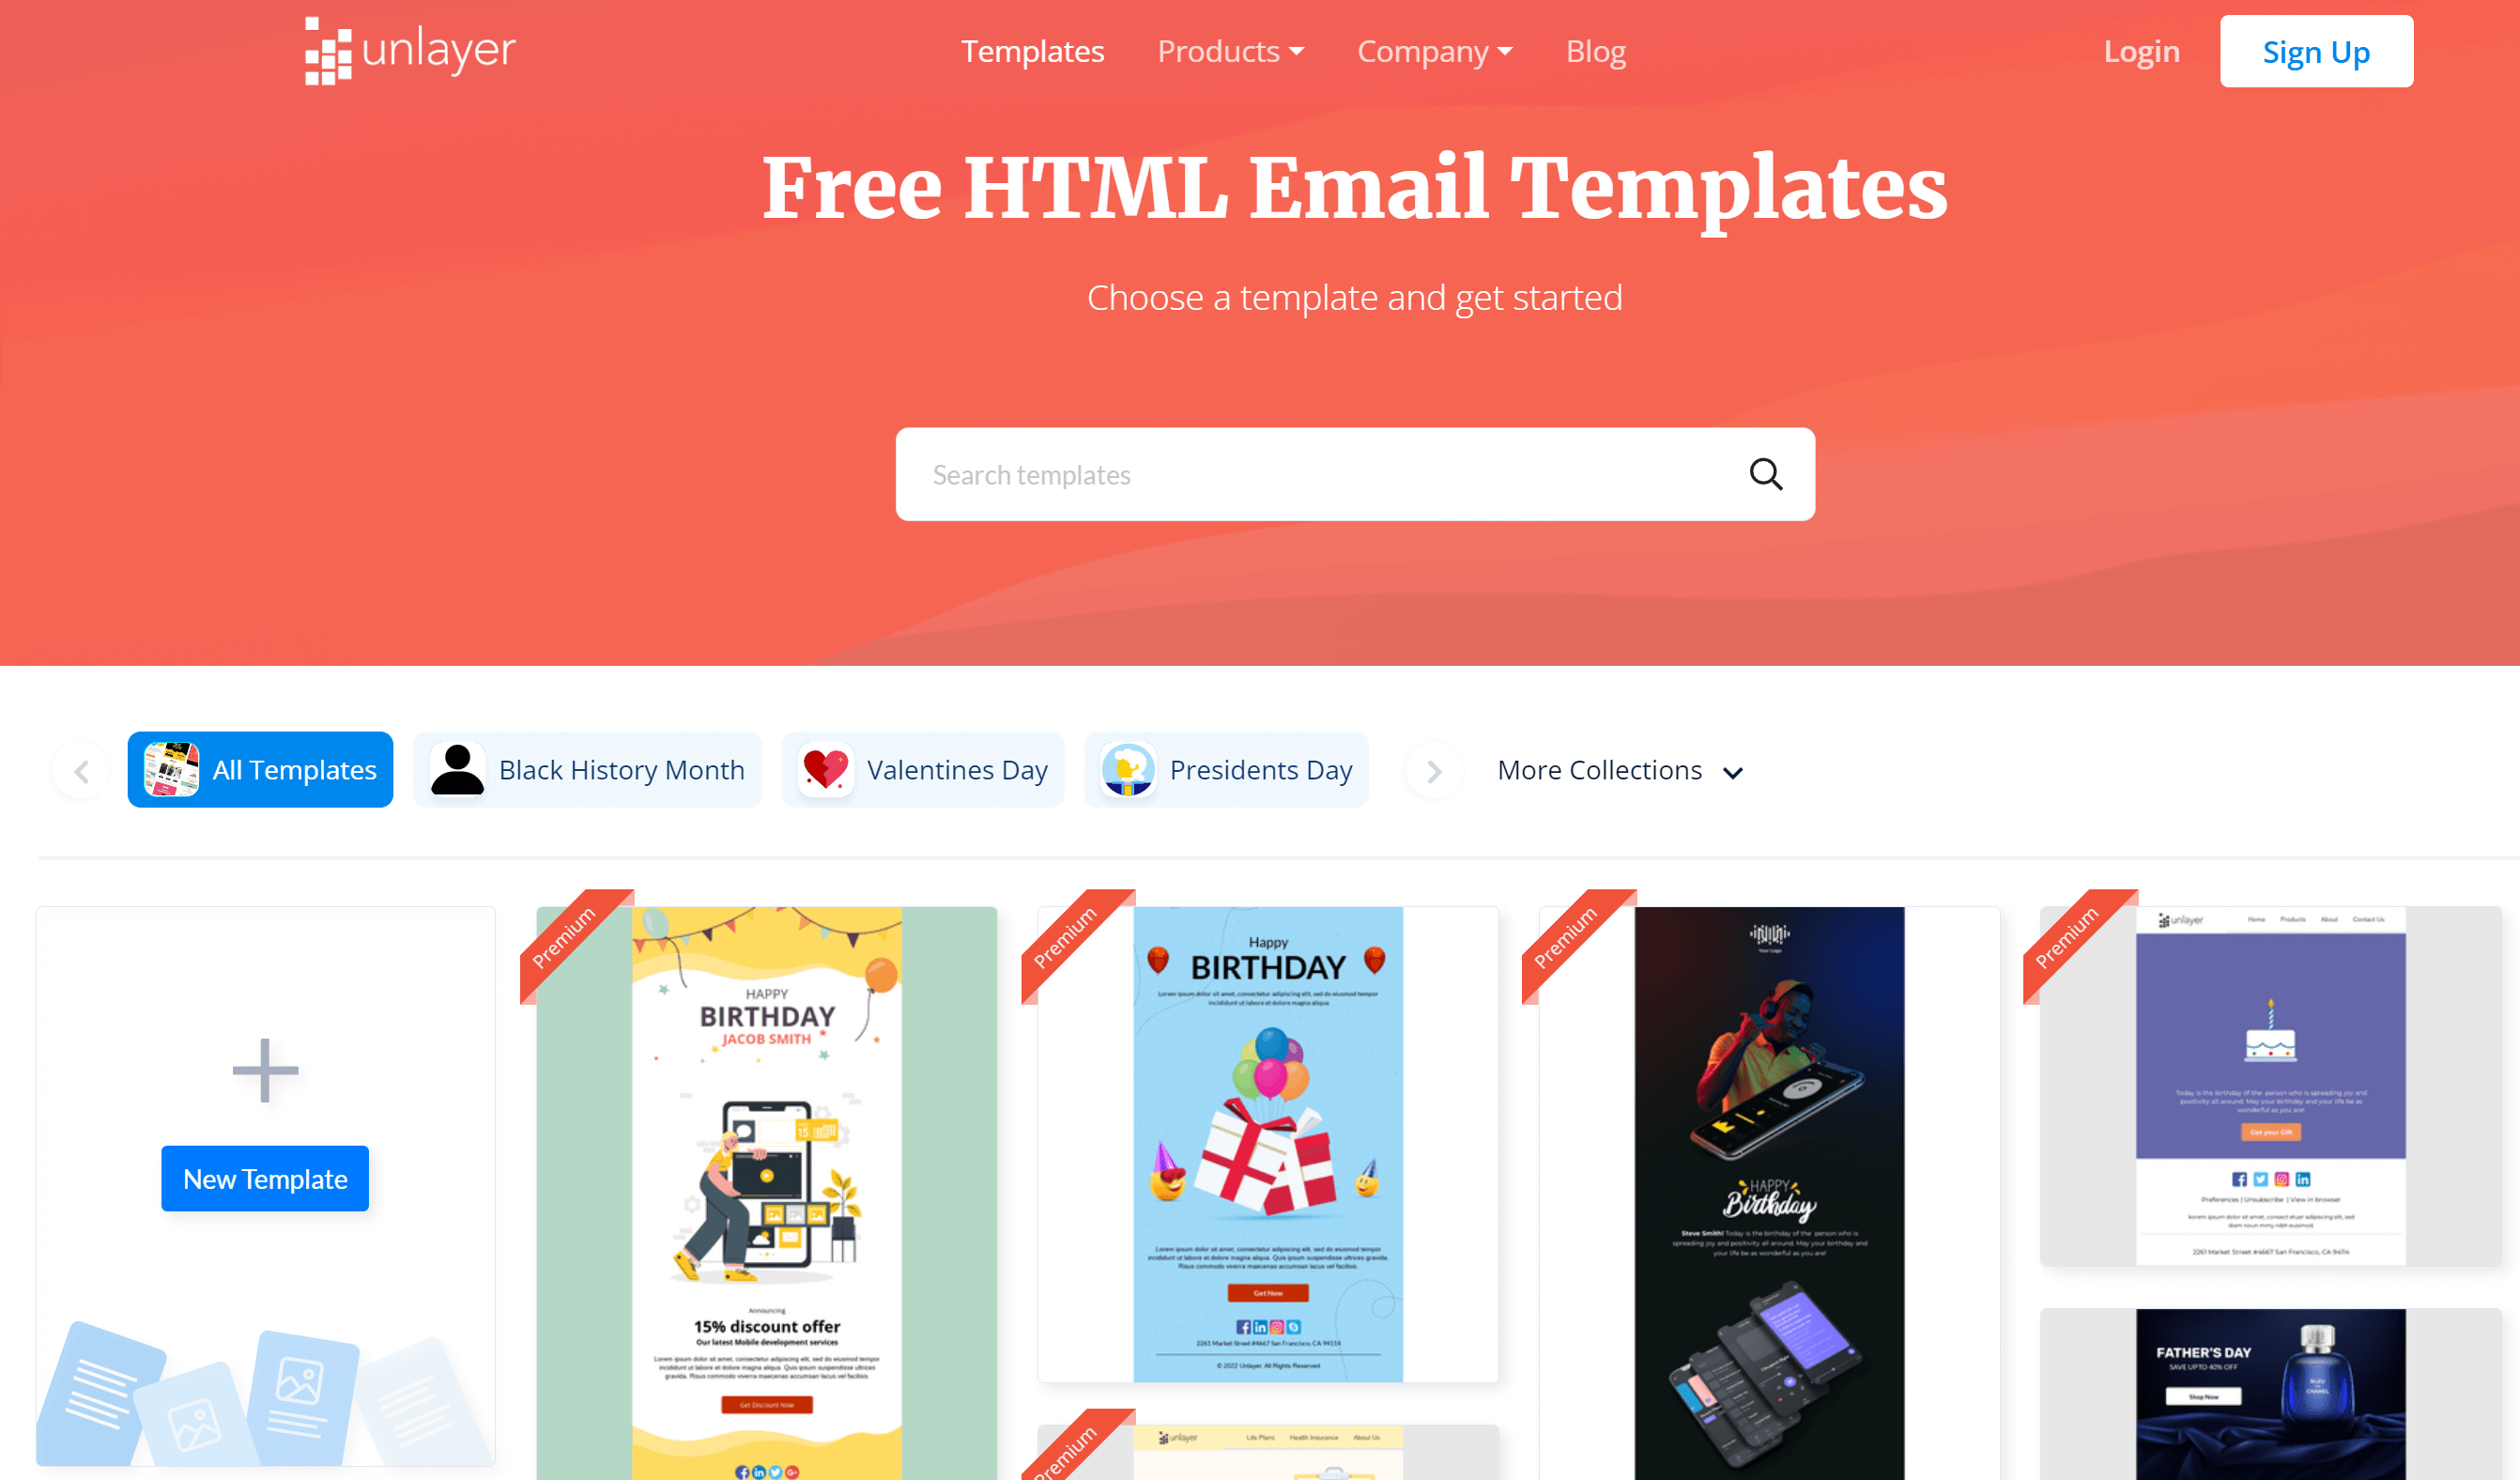Select the Templates menu item

coord(1032,51)
